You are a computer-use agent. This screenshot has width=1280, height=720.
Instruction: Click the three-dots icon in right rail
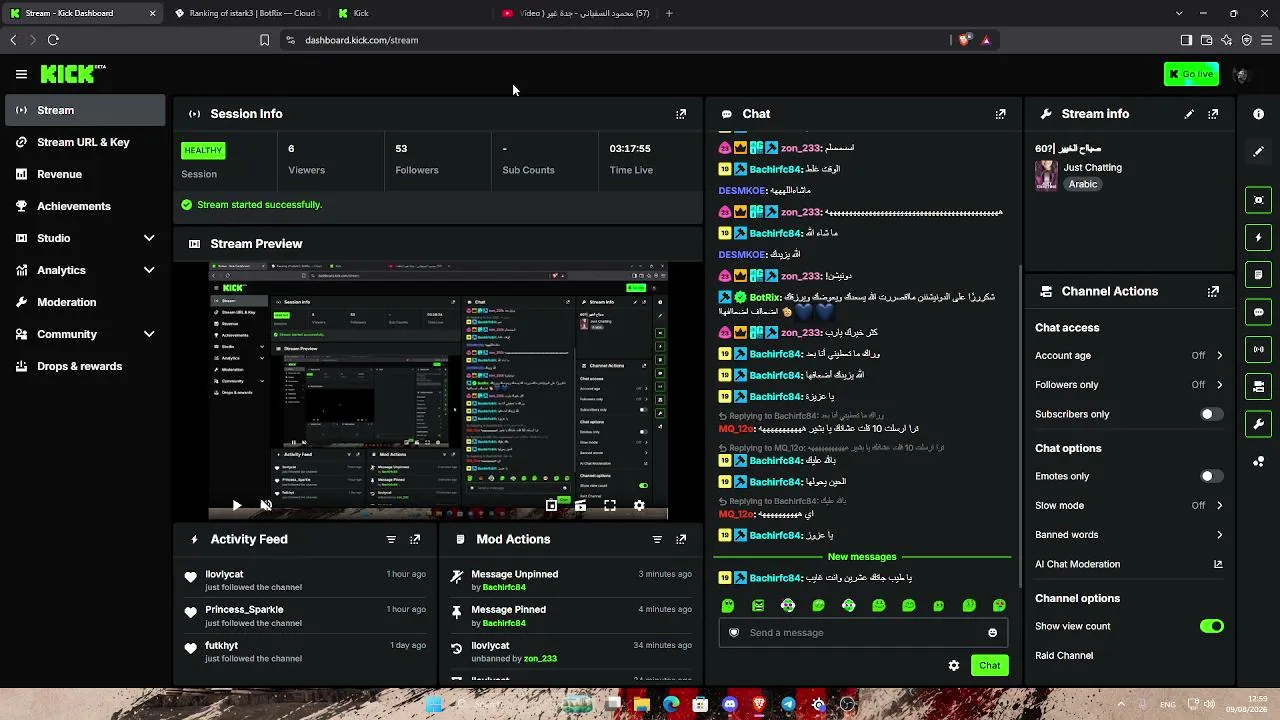coord(1259,461)
